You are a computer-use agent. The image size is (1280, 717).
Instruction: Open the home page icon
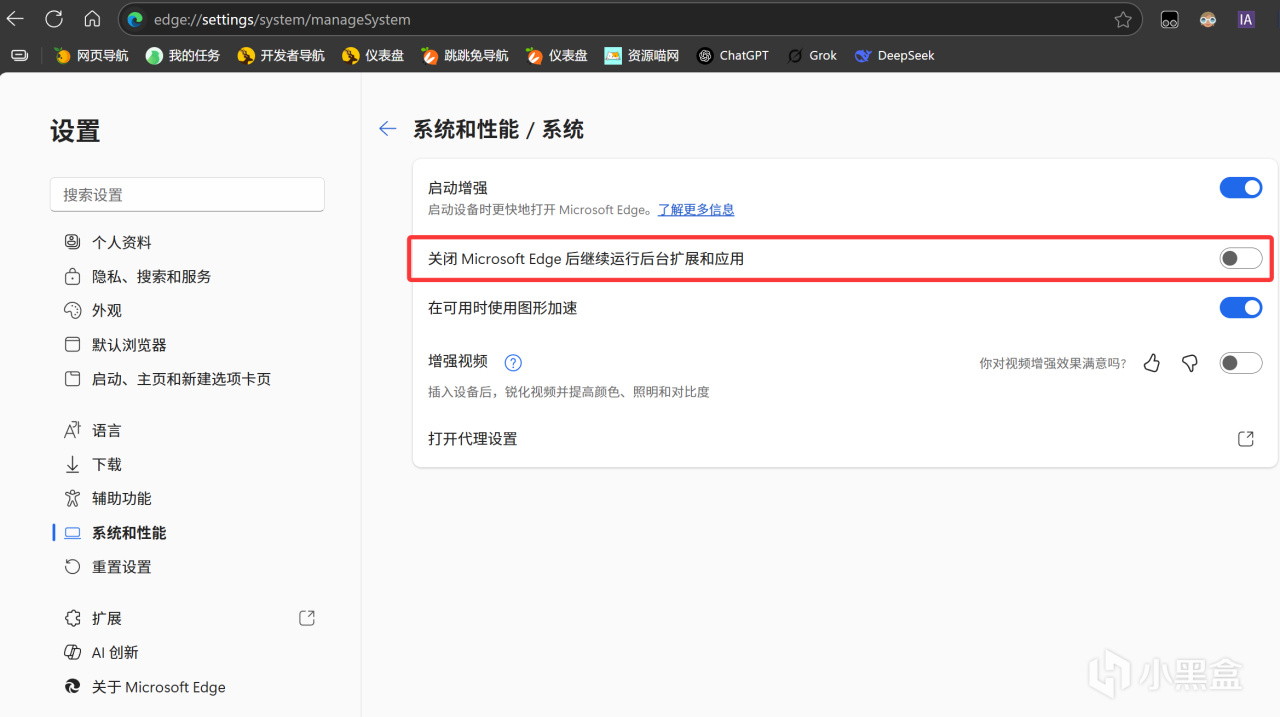[x=92, y=19]
